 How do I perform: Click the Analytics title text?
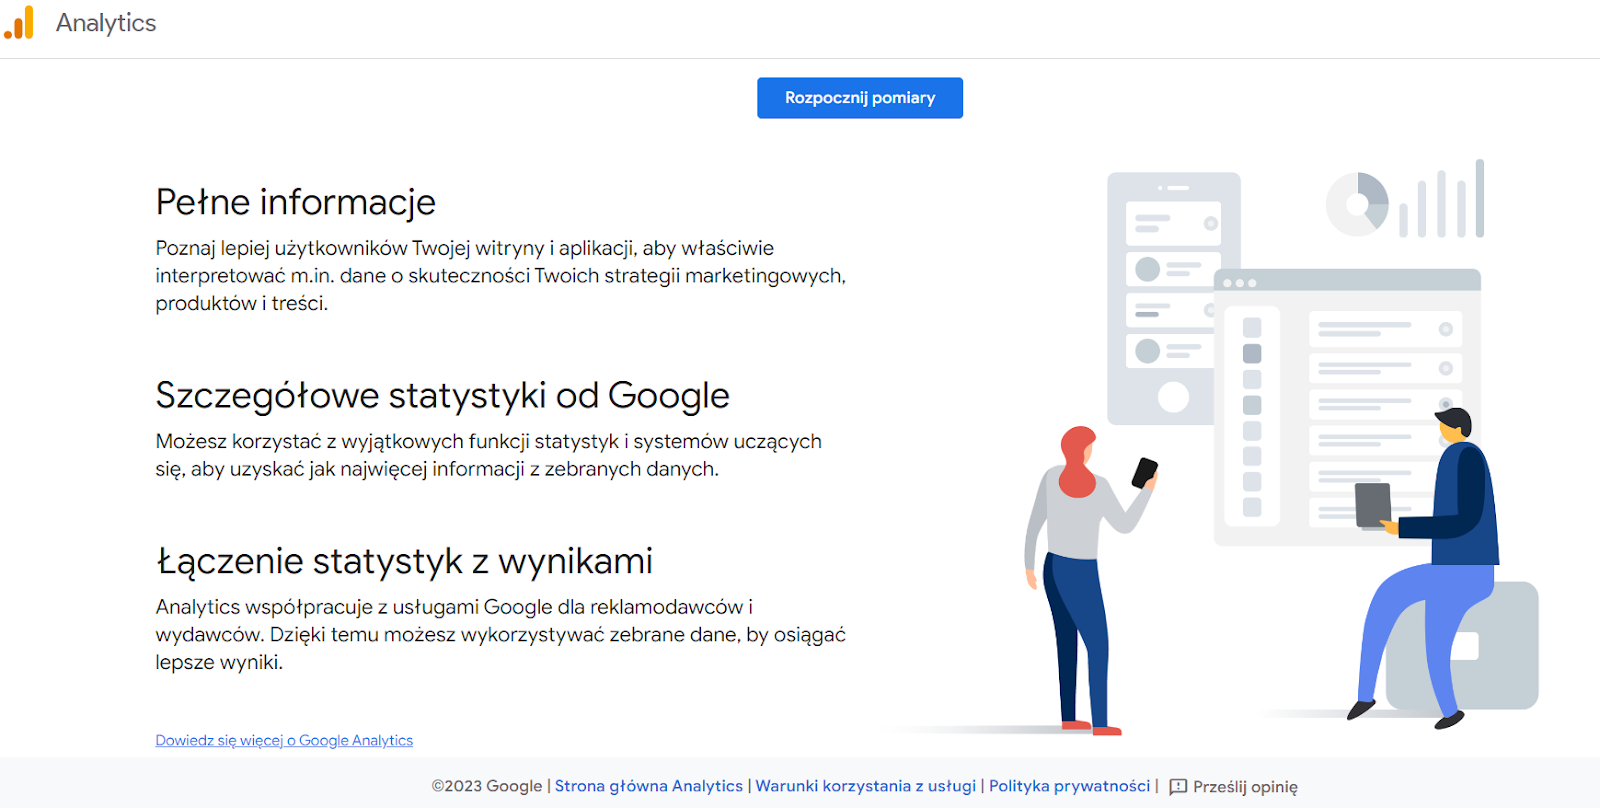(106, 23)
